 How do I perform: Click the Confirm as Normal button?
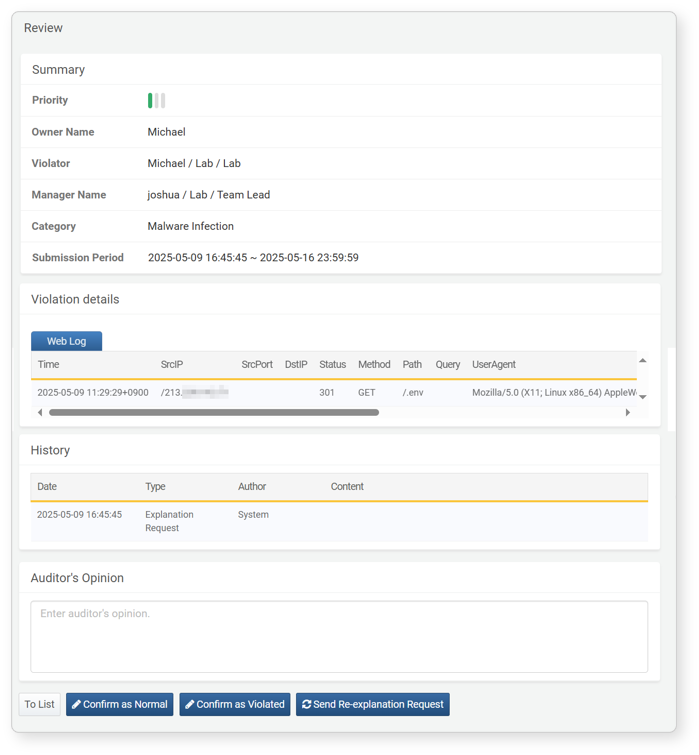pyautogui.click(x=119, y=704)
